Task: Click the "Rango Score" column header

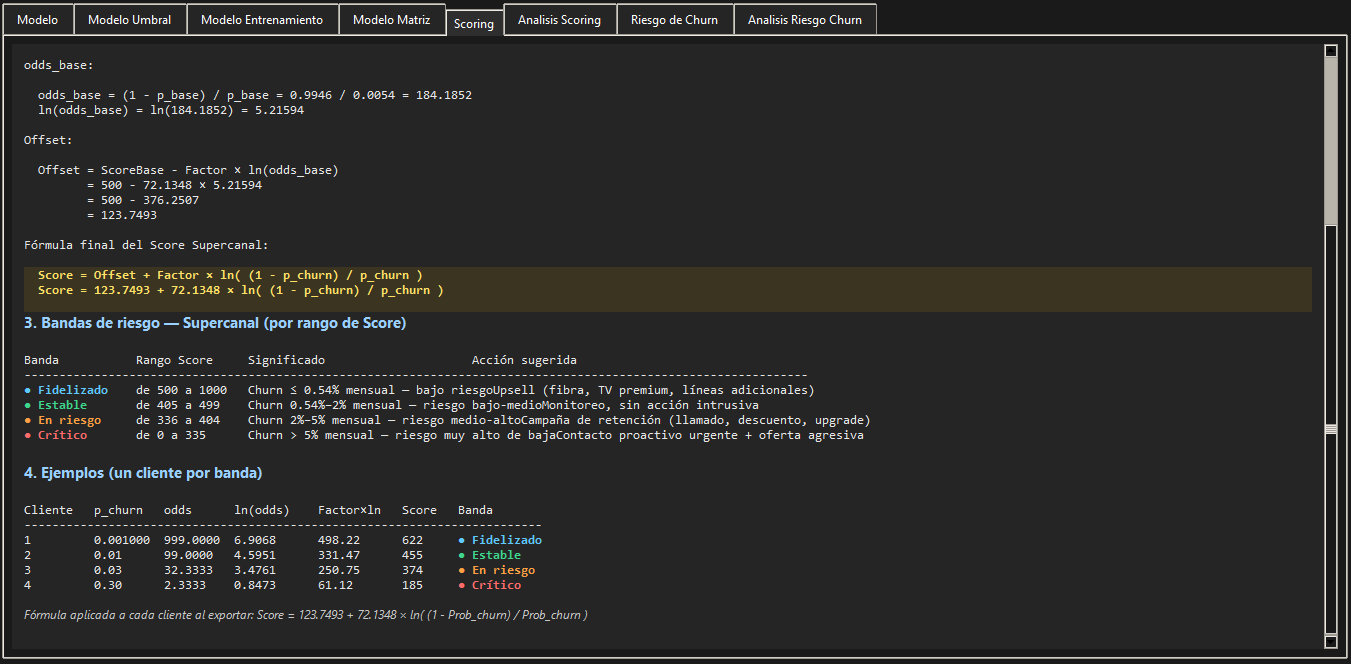Action: tap(174, 360)
